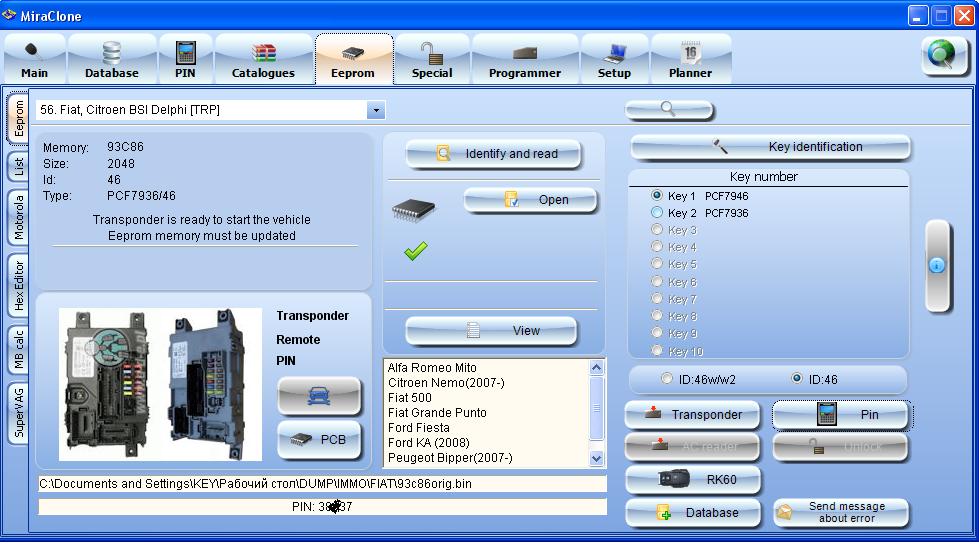Click the eeprom chip icon
This screenshot has height=548, width=979.
pos(413,209)
